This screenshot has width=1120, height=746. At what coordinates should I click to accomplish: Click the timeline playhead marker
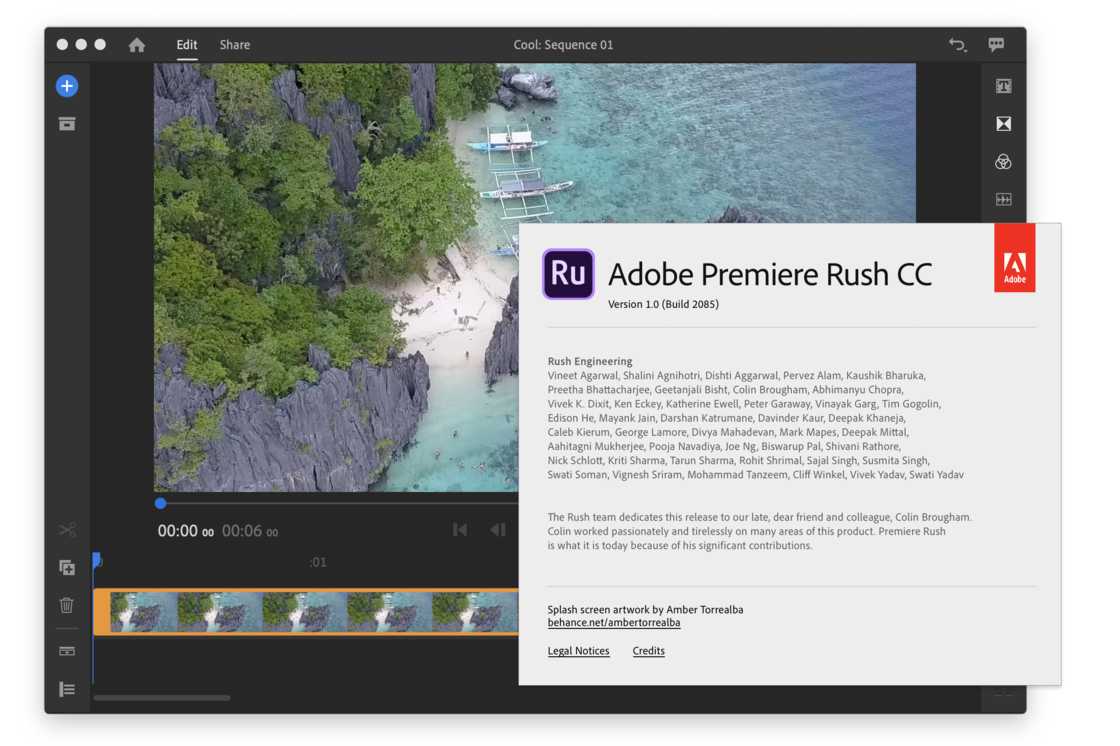96,560
